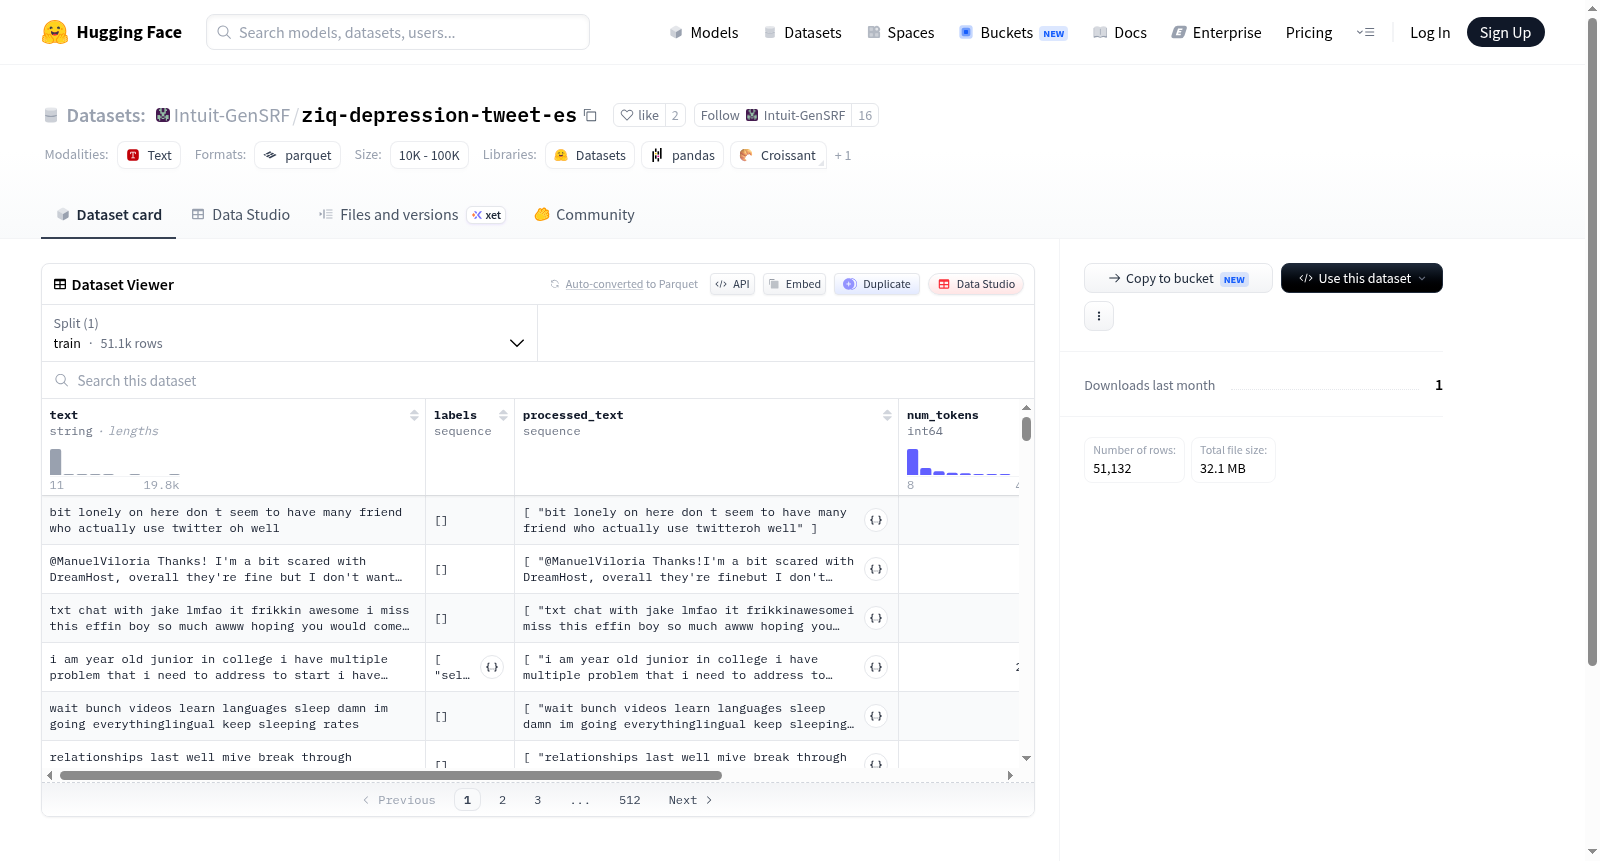Image resolution: width=1600 pixels, height=861 pixels.
Task: Go to page 2 of the dataset
Action: coord(502,800)
